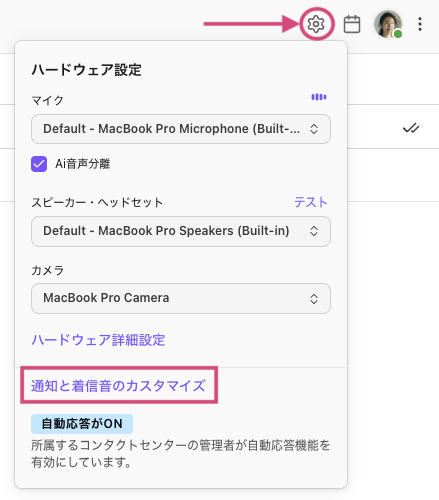Viewport: 439px width, 500px height.
Task: Toggle the Ai音声分離 checkbox
Action: pyautogui.click(x=39, y=164)
